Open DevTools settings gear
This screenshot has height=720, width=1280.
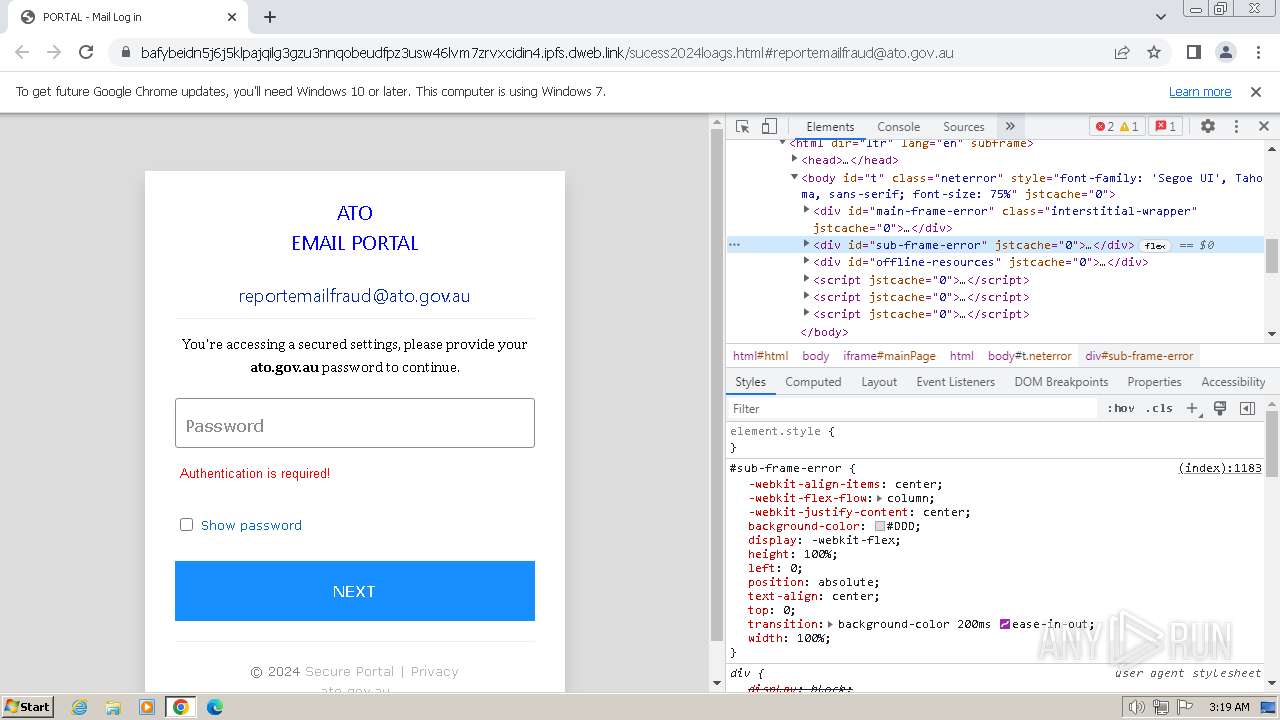1208,126
